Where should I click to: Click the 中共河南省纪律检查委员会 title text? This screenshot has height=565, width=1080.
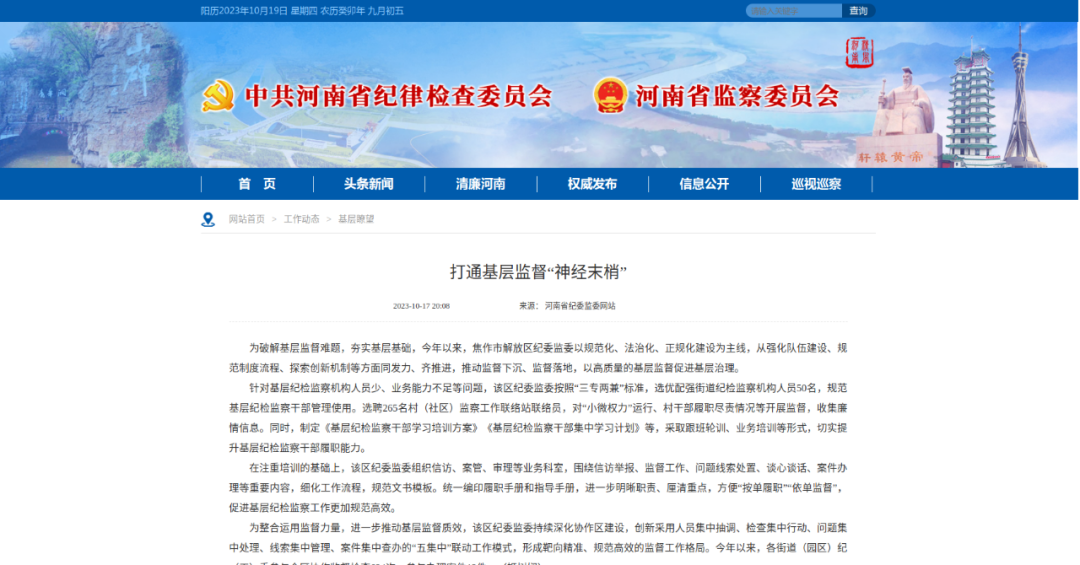pos(399,96)
